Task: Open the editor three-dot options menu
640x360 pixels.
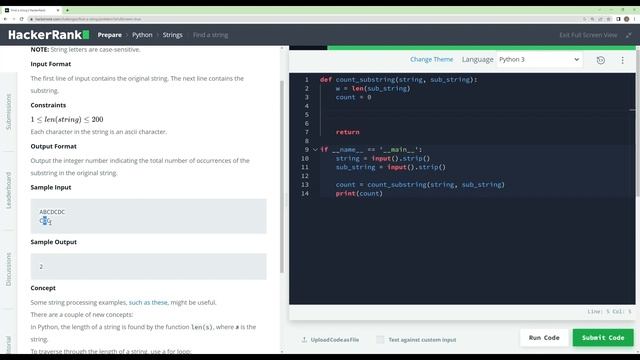Action: [622, 60]
